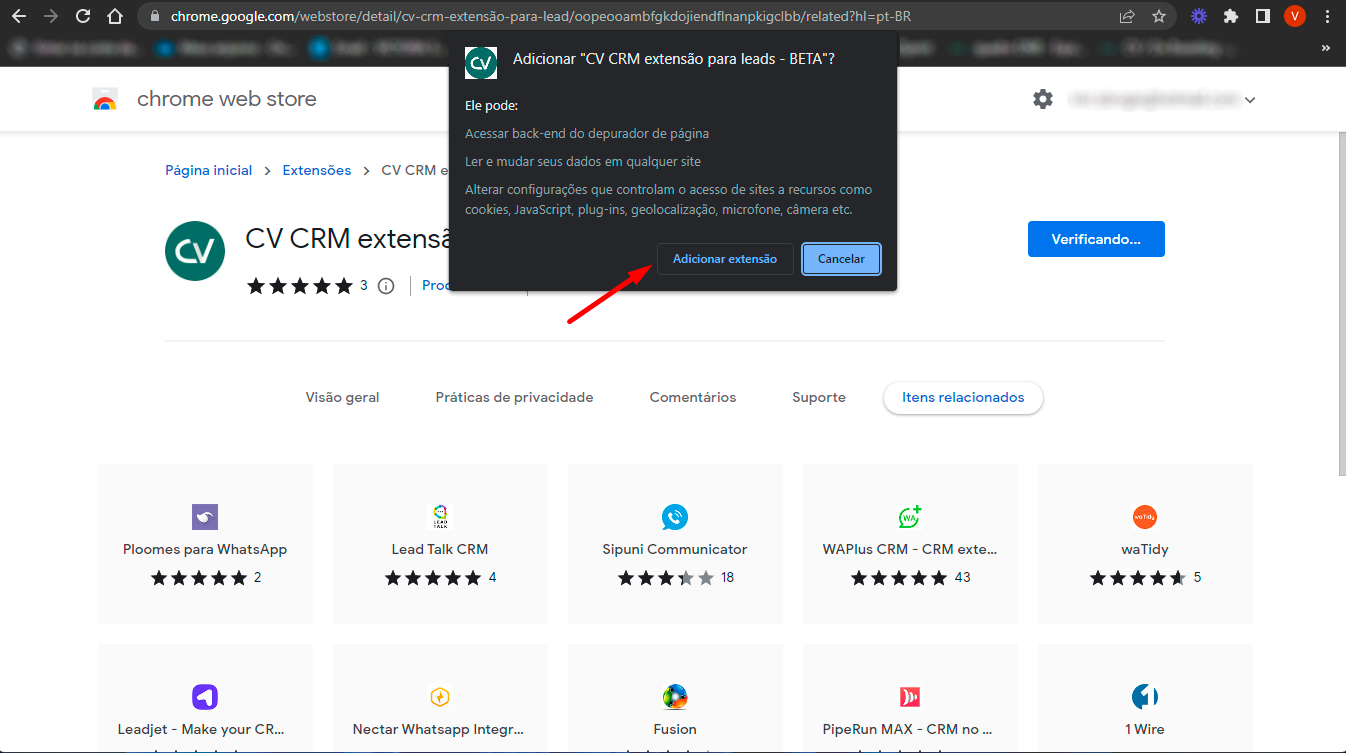This screenshot has height=753, width=1346.
Task: Confirm with Adicionar extensão button
Action: tap(725, 259)
